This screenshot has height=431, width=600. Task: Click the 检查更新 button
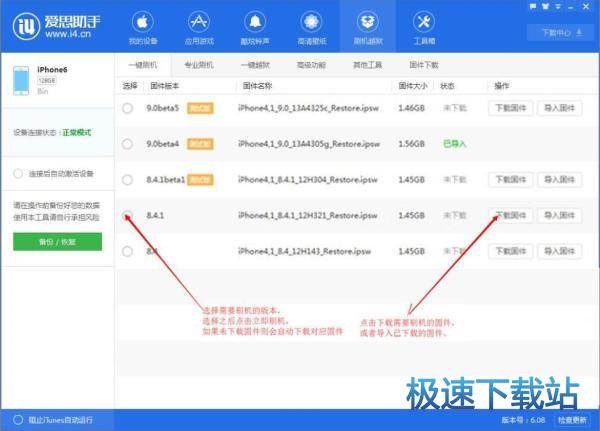[572, 420]
